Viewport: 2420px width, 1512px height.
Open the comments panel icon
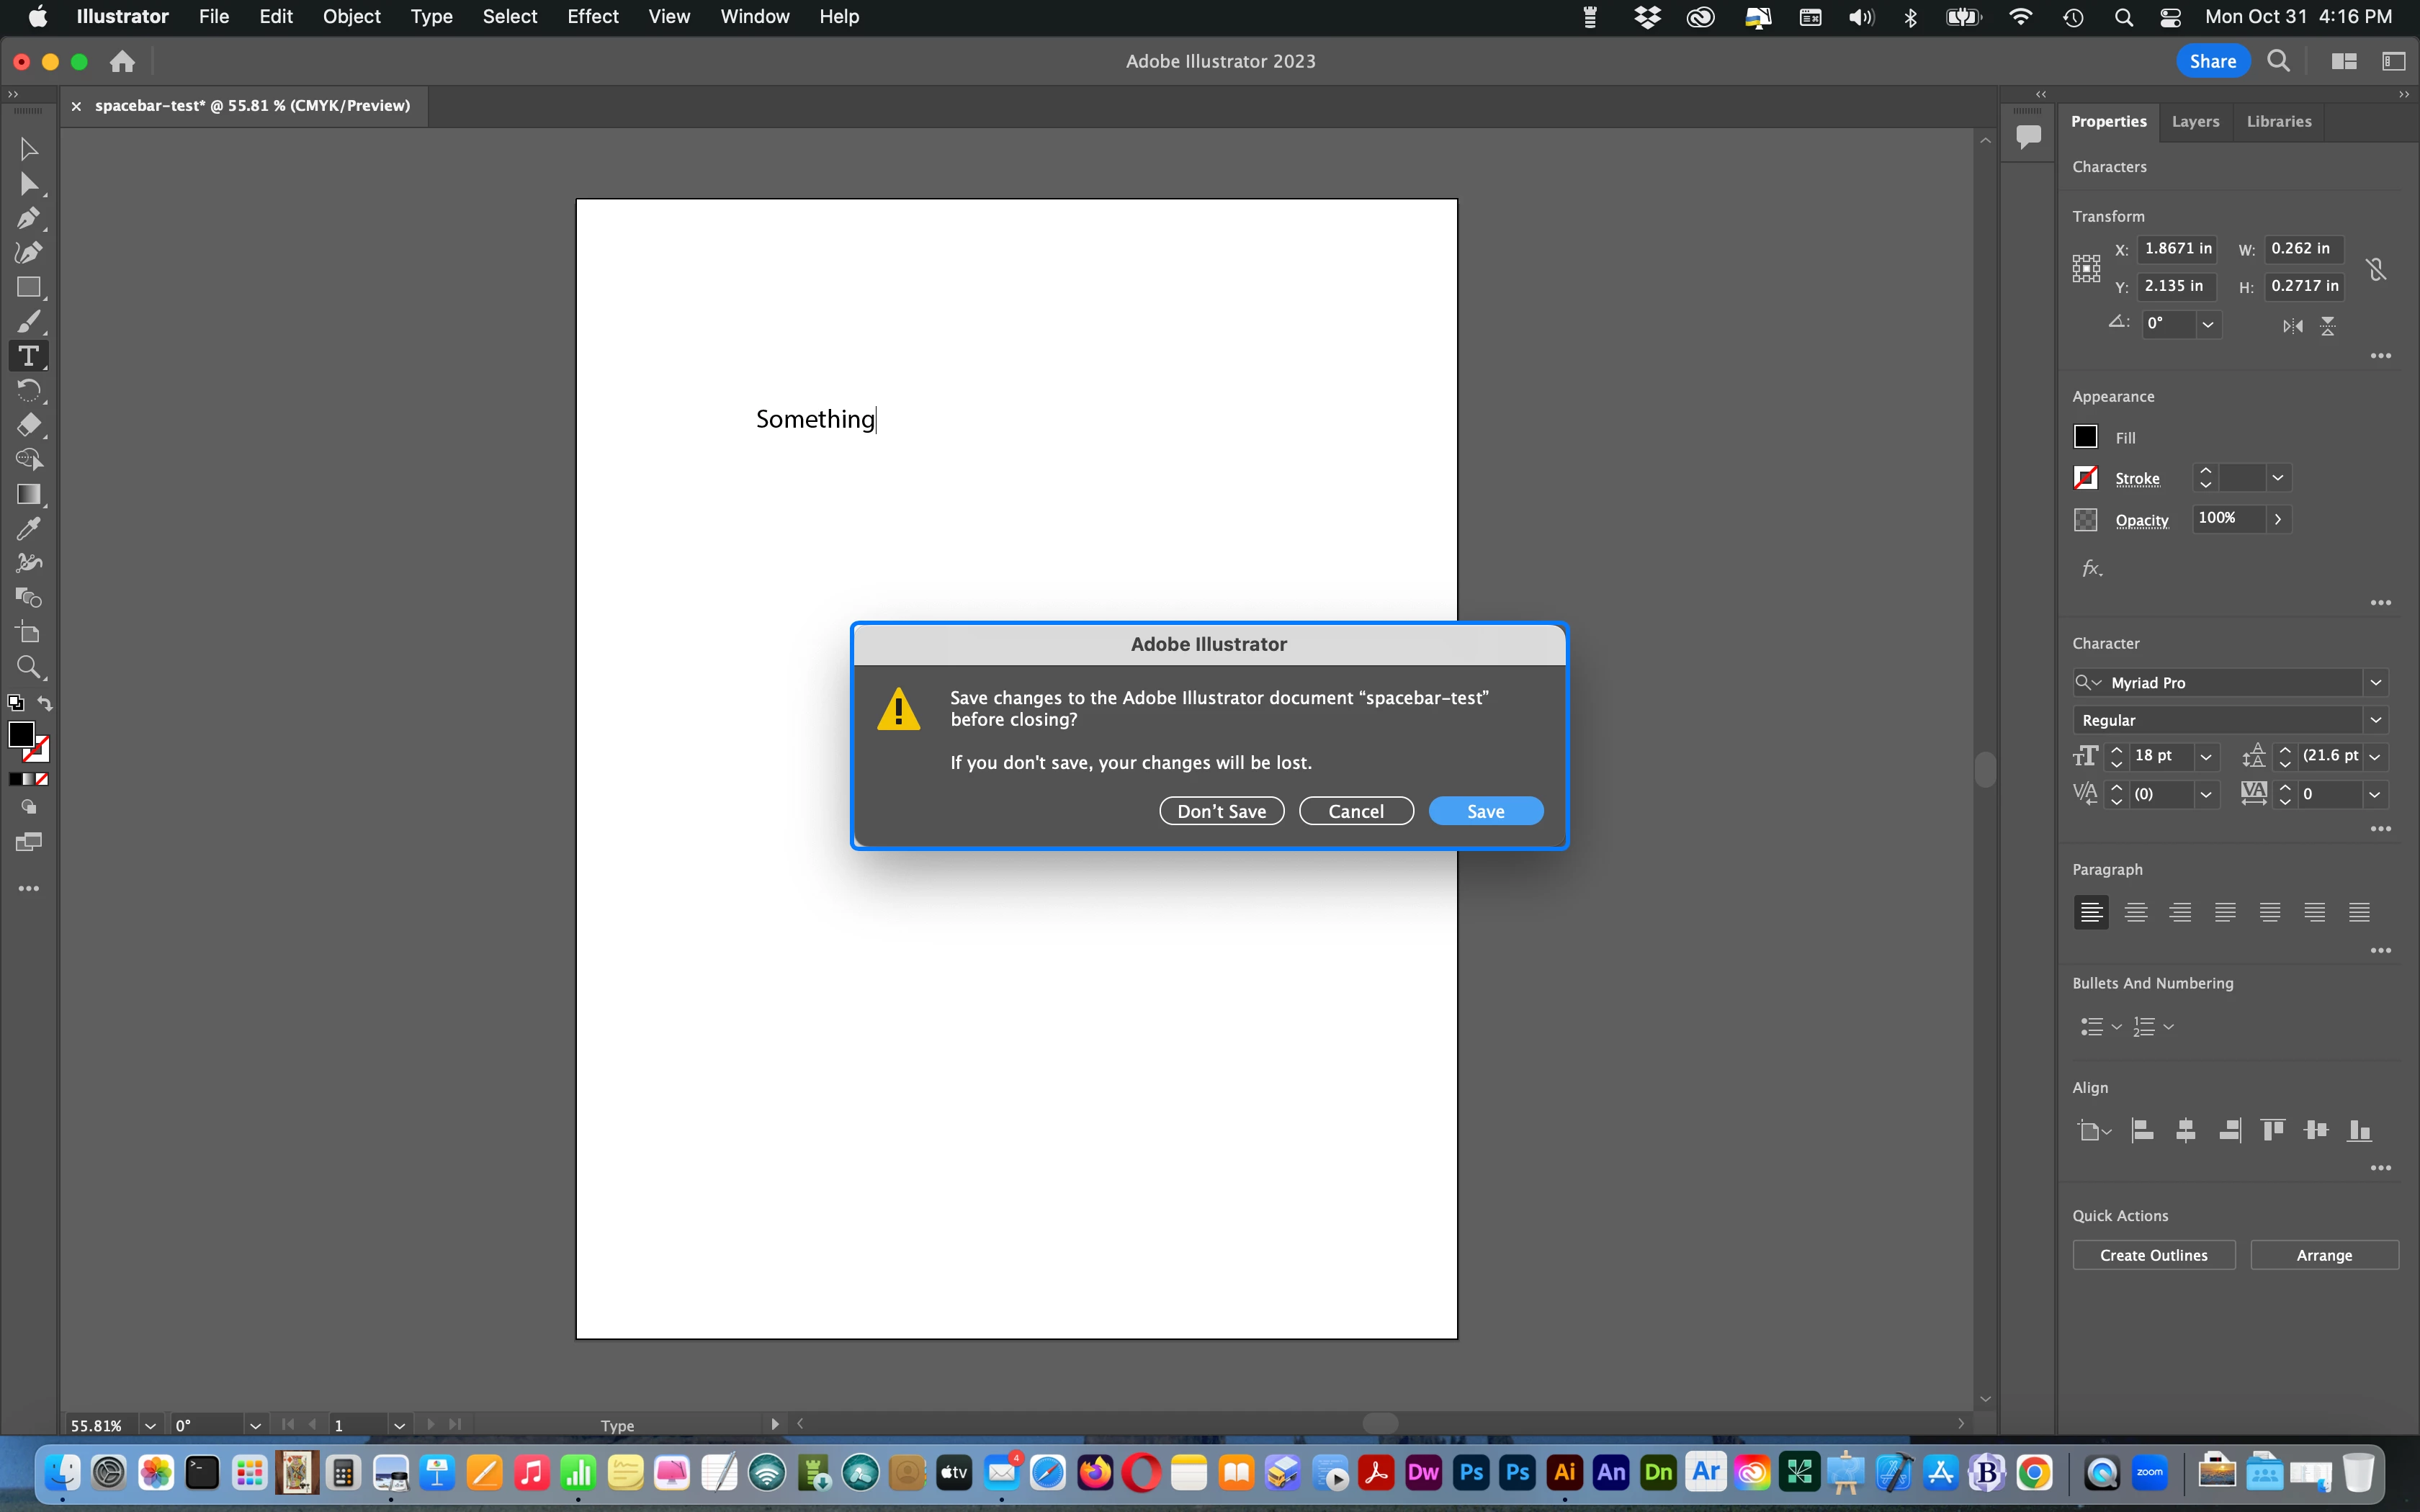2028,136
